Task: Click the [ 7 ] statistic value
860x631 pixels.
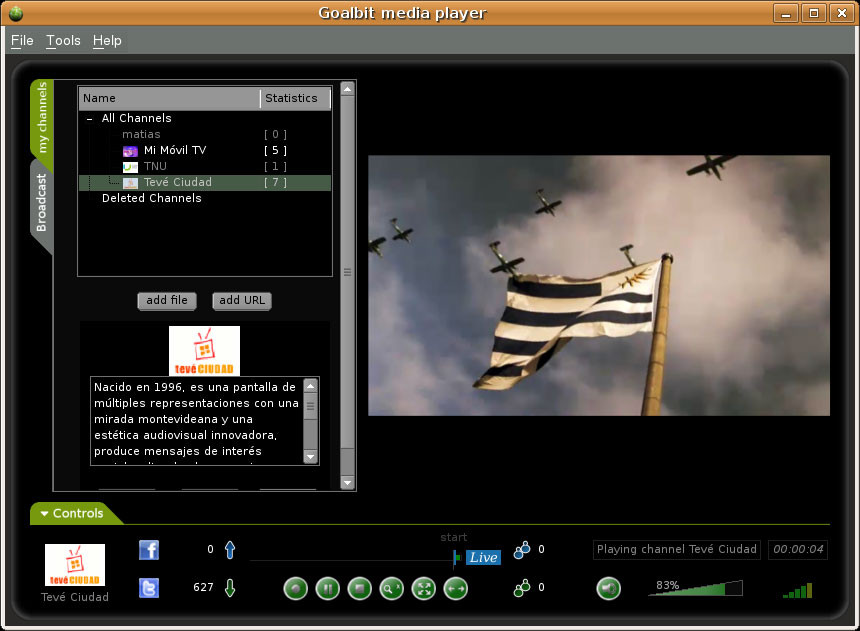Action: (275, 182)
